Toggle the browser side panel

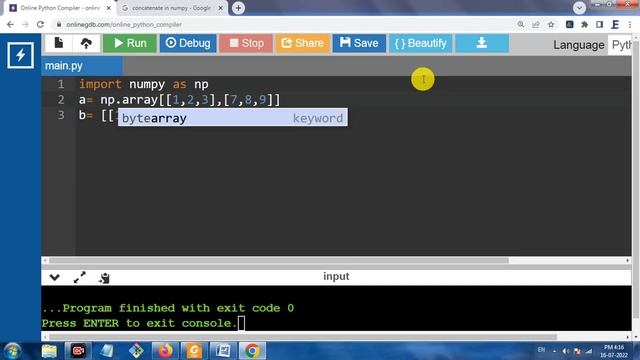click(600, 24)
